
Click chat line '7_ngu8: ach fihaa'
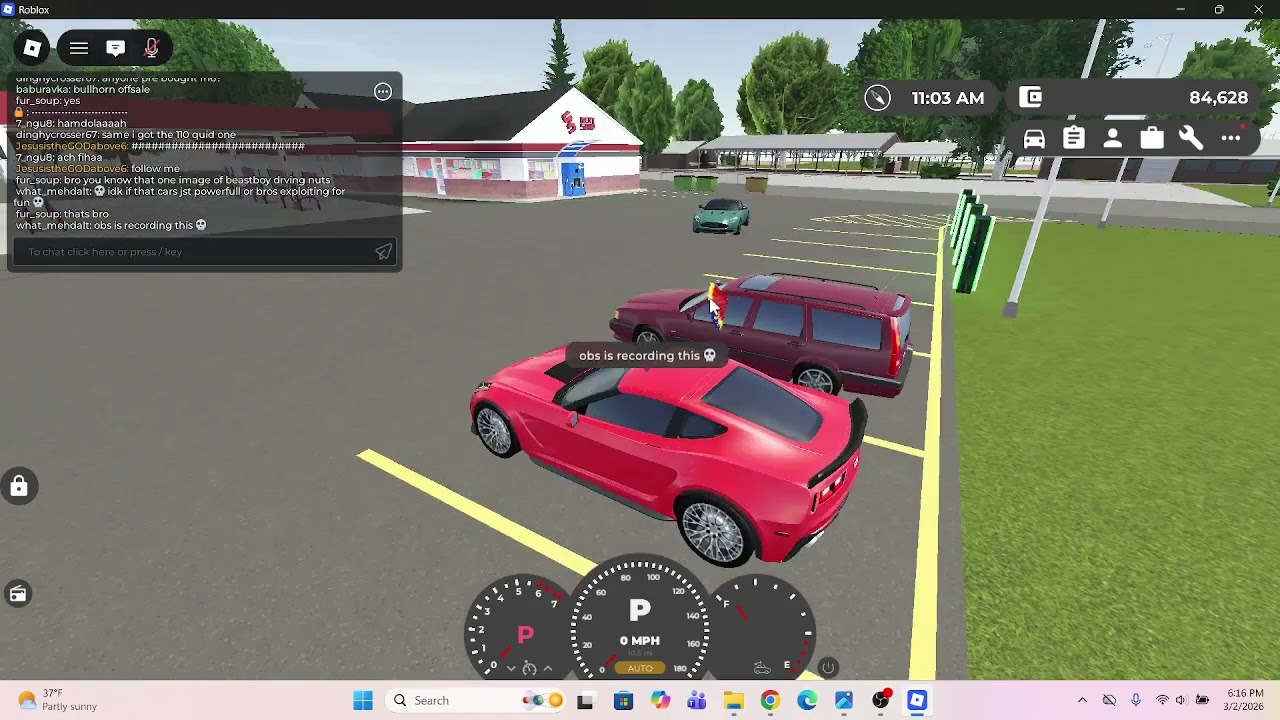pyautogui.click(x=59, y=158)
